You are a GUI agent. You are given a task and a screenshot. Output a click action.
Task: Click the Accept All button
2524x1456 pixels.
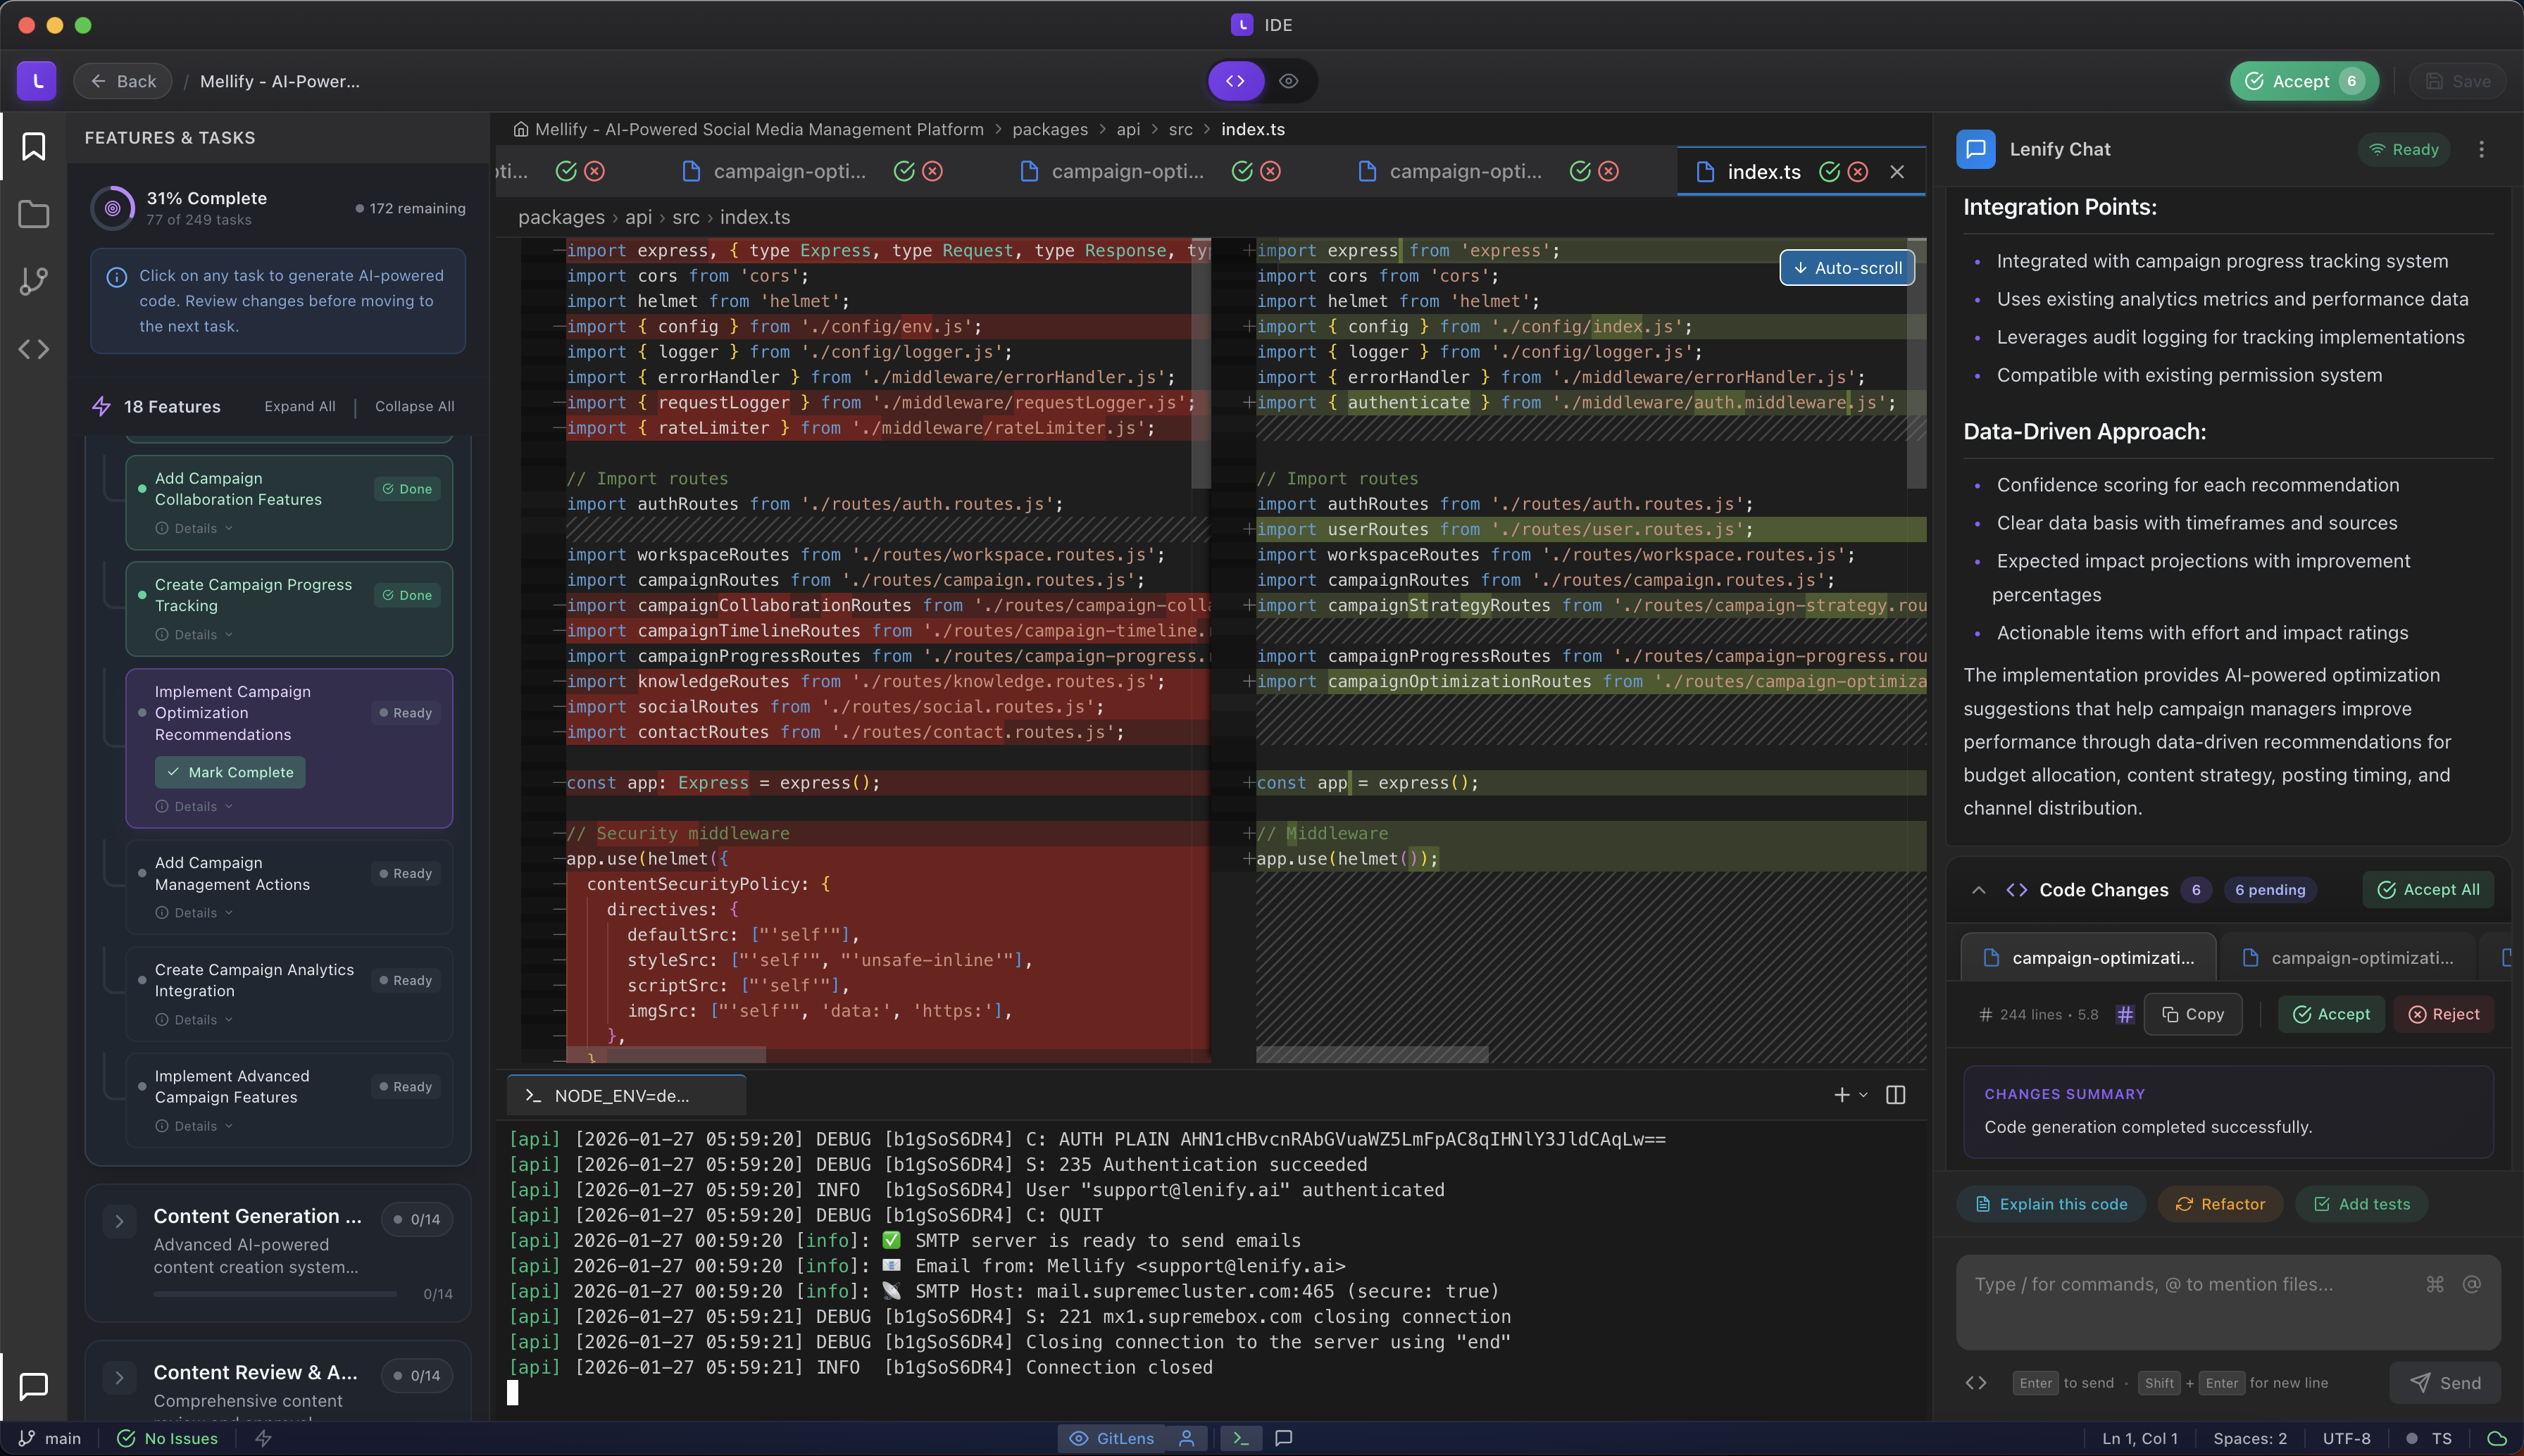2428,890
